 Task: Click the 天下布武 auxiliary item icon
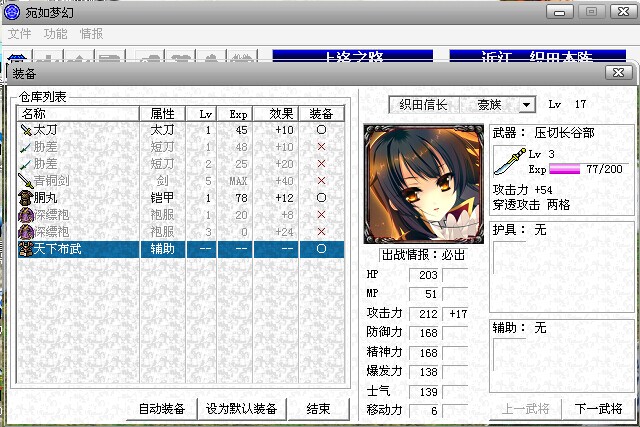(x=26, y=249)
